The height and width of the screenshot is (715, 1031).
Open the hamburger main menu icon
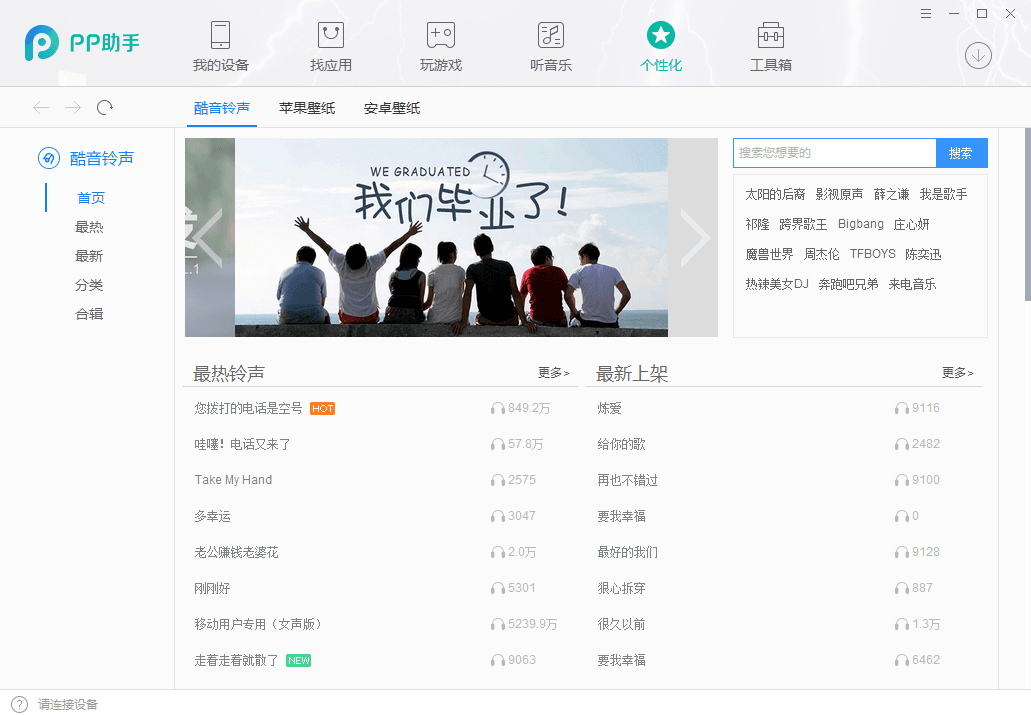[926, 13]
